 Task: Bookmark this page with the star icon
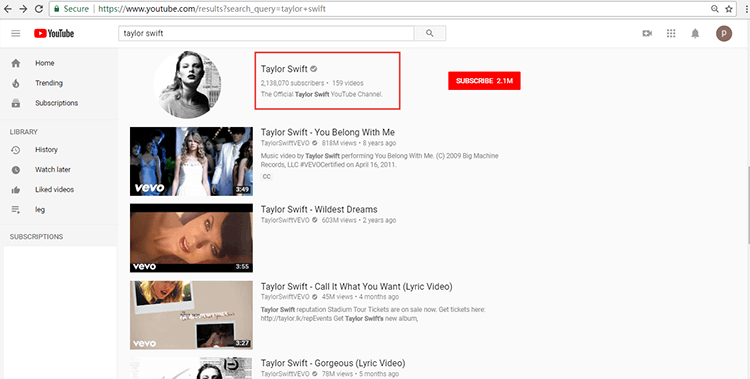click(728, 9)
